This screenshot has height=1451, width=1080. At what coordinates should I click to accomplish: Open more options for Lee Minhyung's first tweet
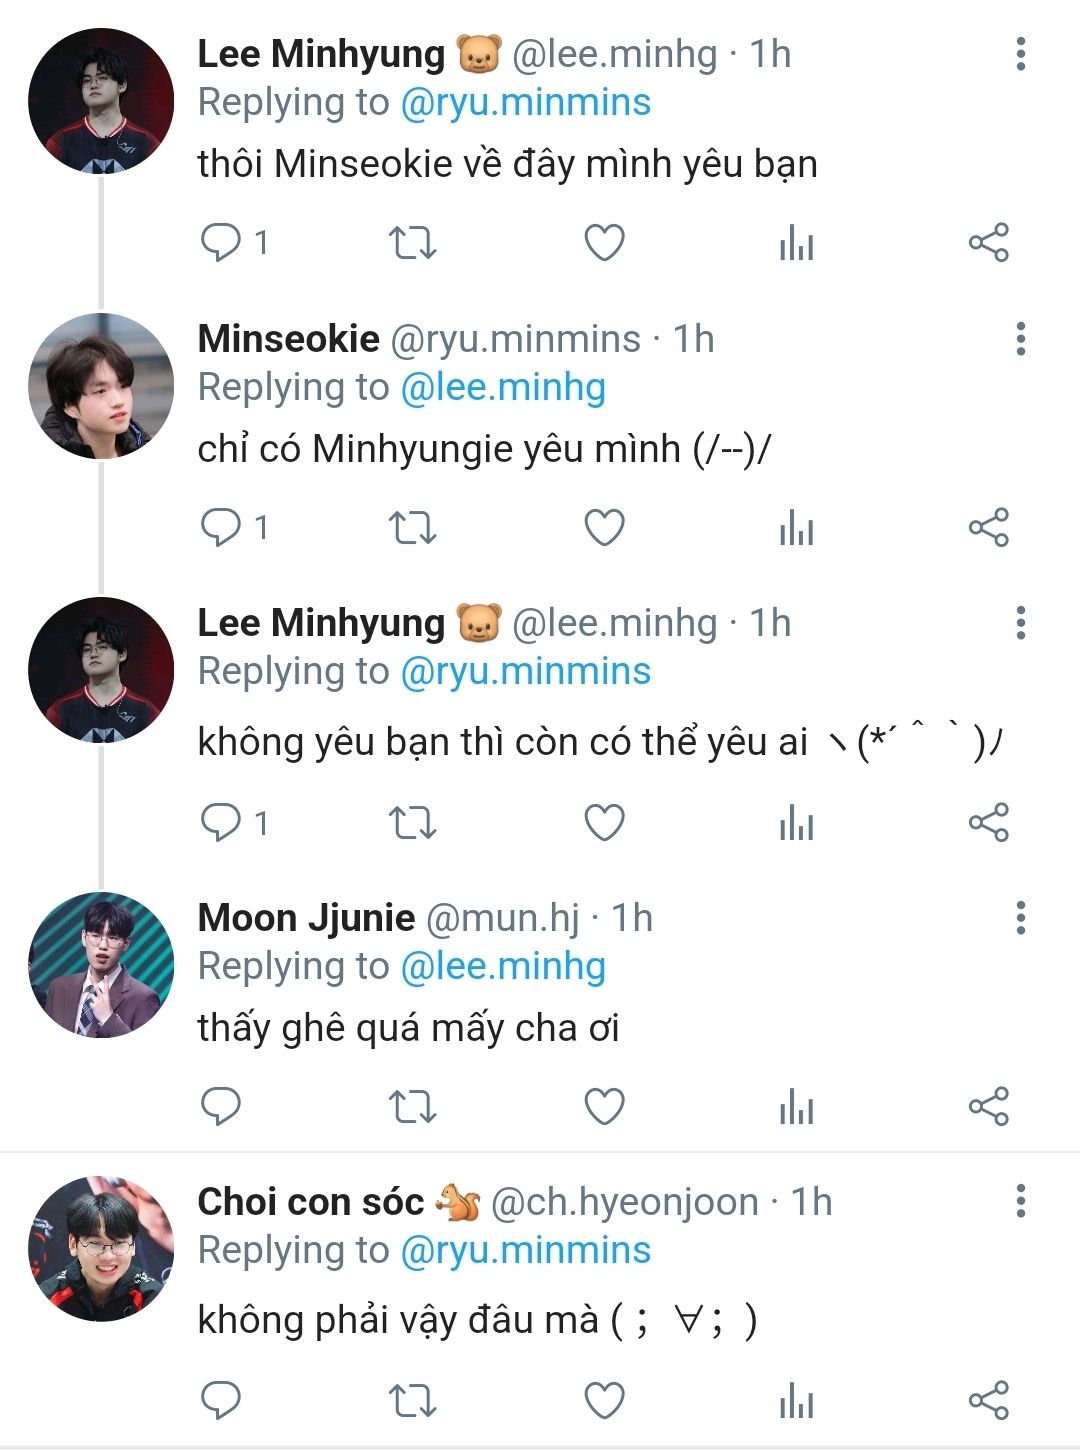(x=1021, y=54)
